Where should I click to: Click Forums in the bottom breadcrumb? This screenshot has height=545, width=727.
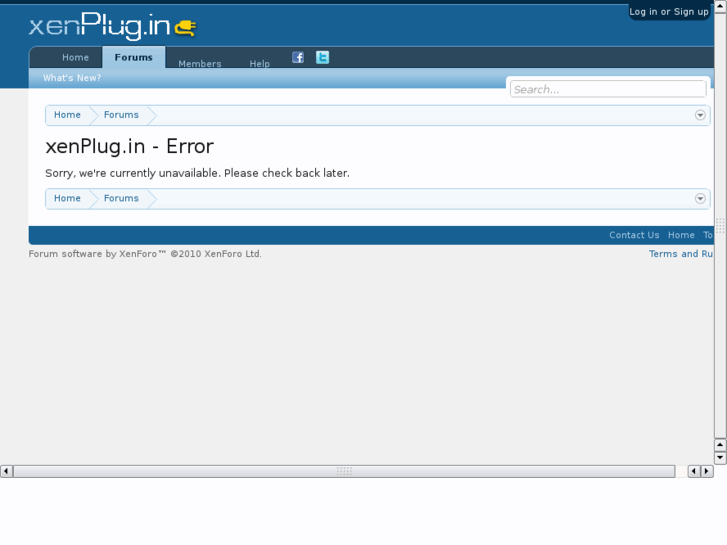tap(121, 199)
